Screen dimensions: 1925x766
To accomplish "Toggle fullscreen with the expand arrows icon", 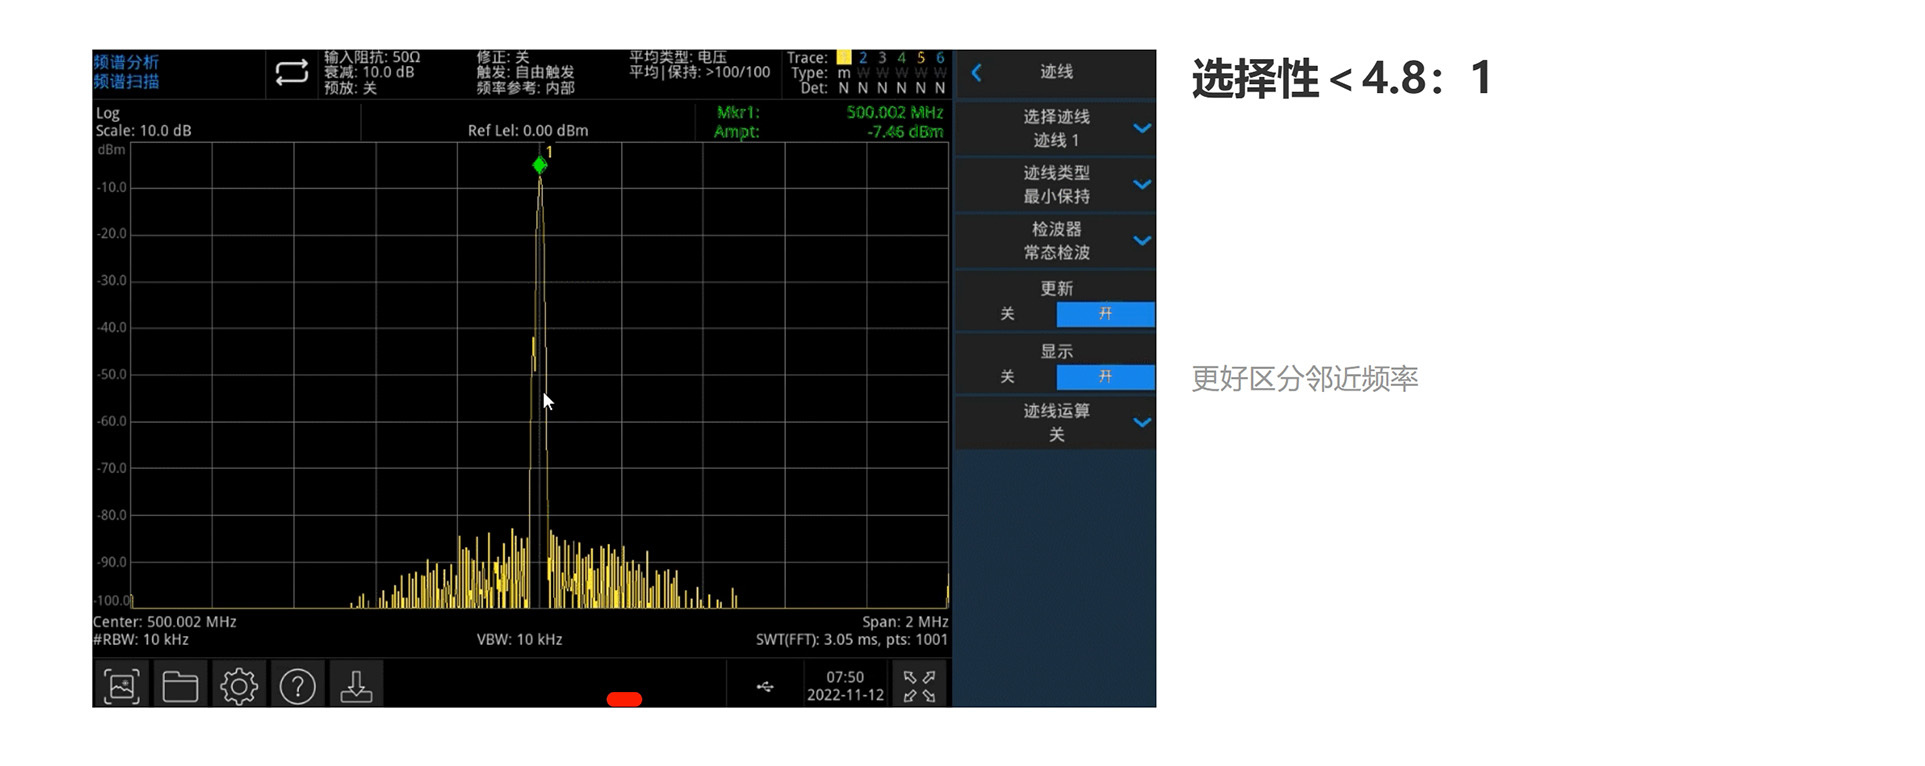I will click(919, 686).
